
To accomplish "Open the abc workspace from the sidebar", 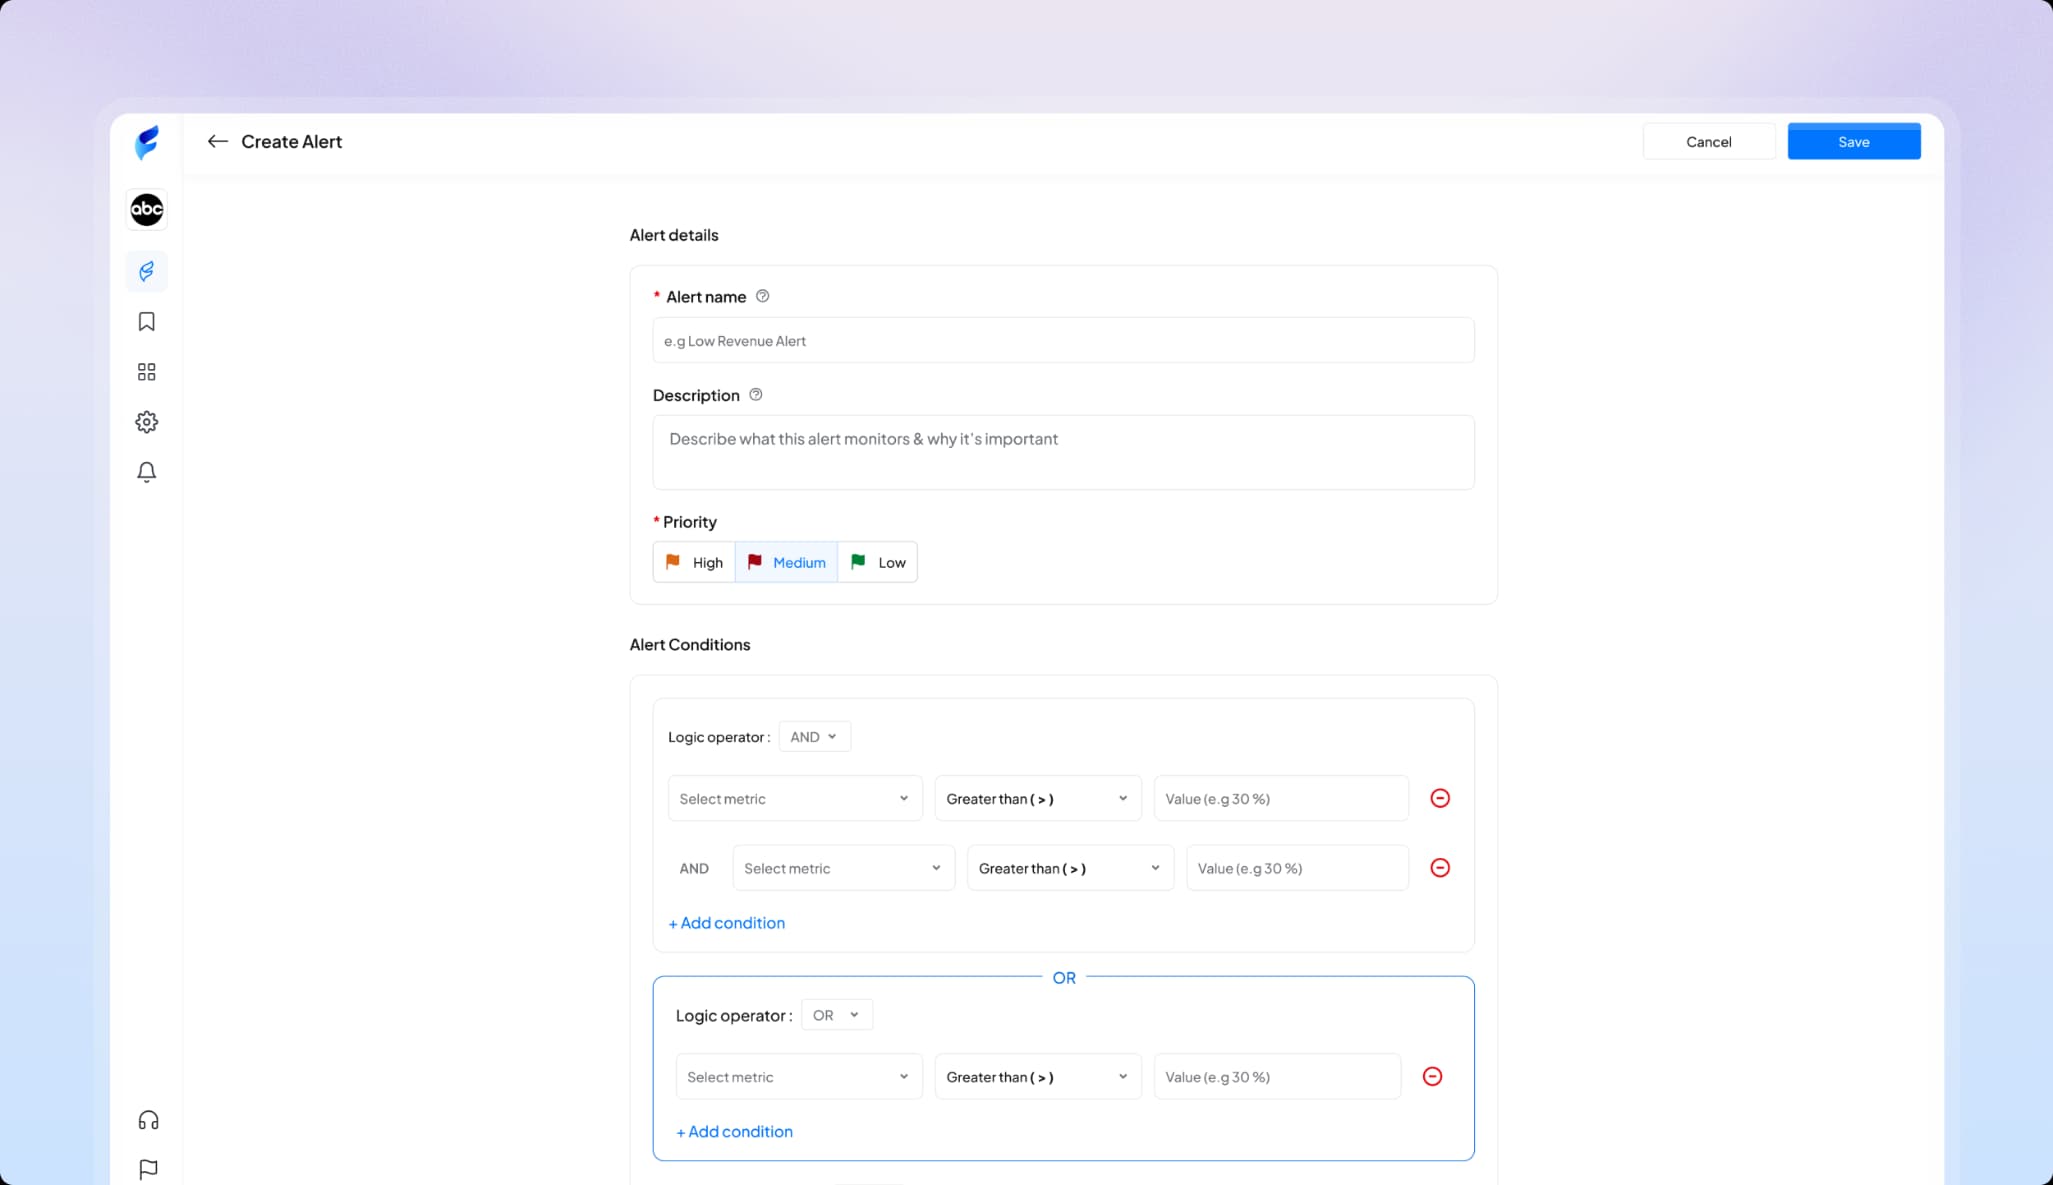I will tap(146, 209).
